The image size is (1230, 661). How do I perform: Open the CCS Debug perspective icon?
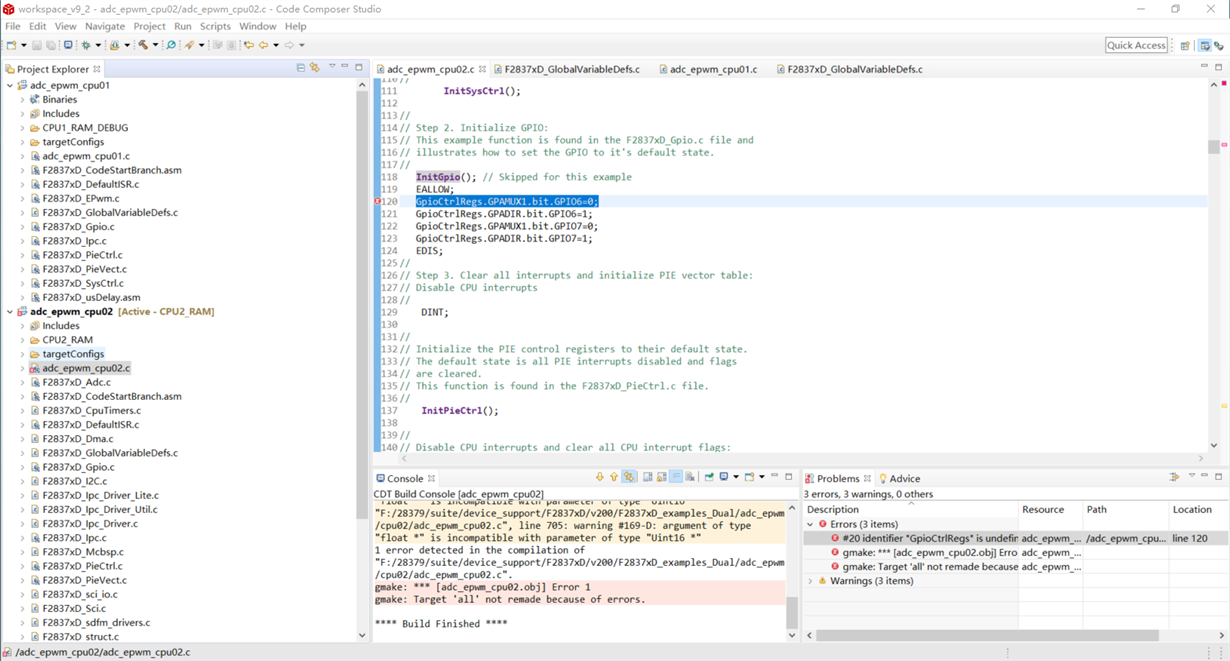tap(1219, 45)
